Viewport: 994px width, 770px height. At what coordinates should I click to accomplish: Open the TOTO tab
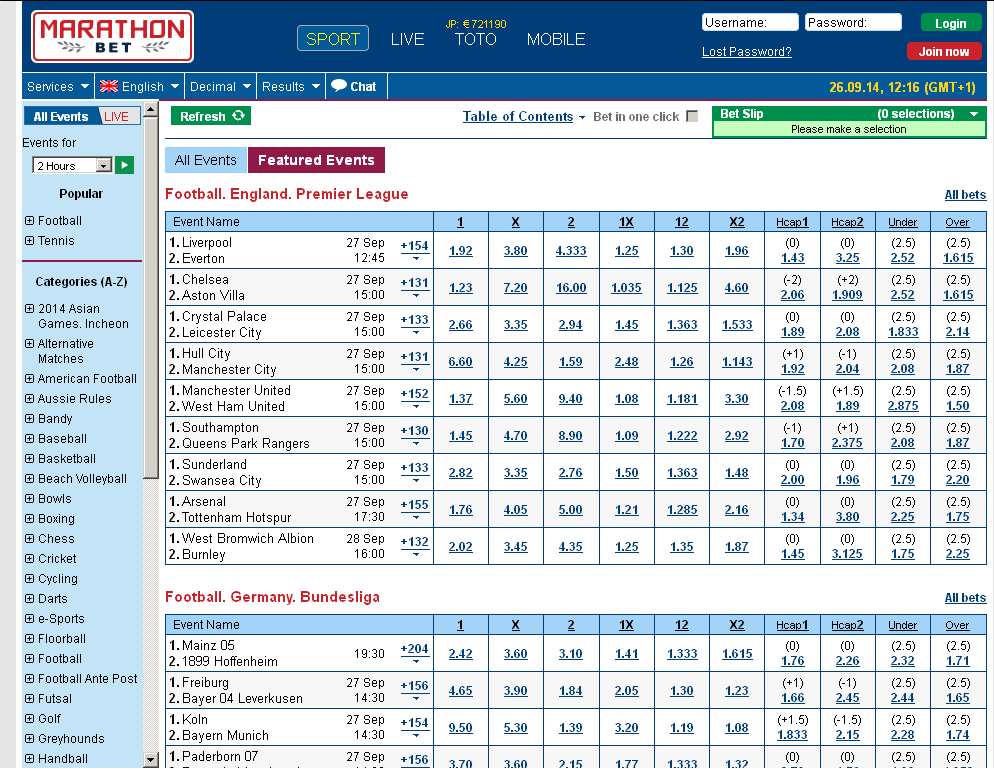pyautogui.click(x=475, y=39)
